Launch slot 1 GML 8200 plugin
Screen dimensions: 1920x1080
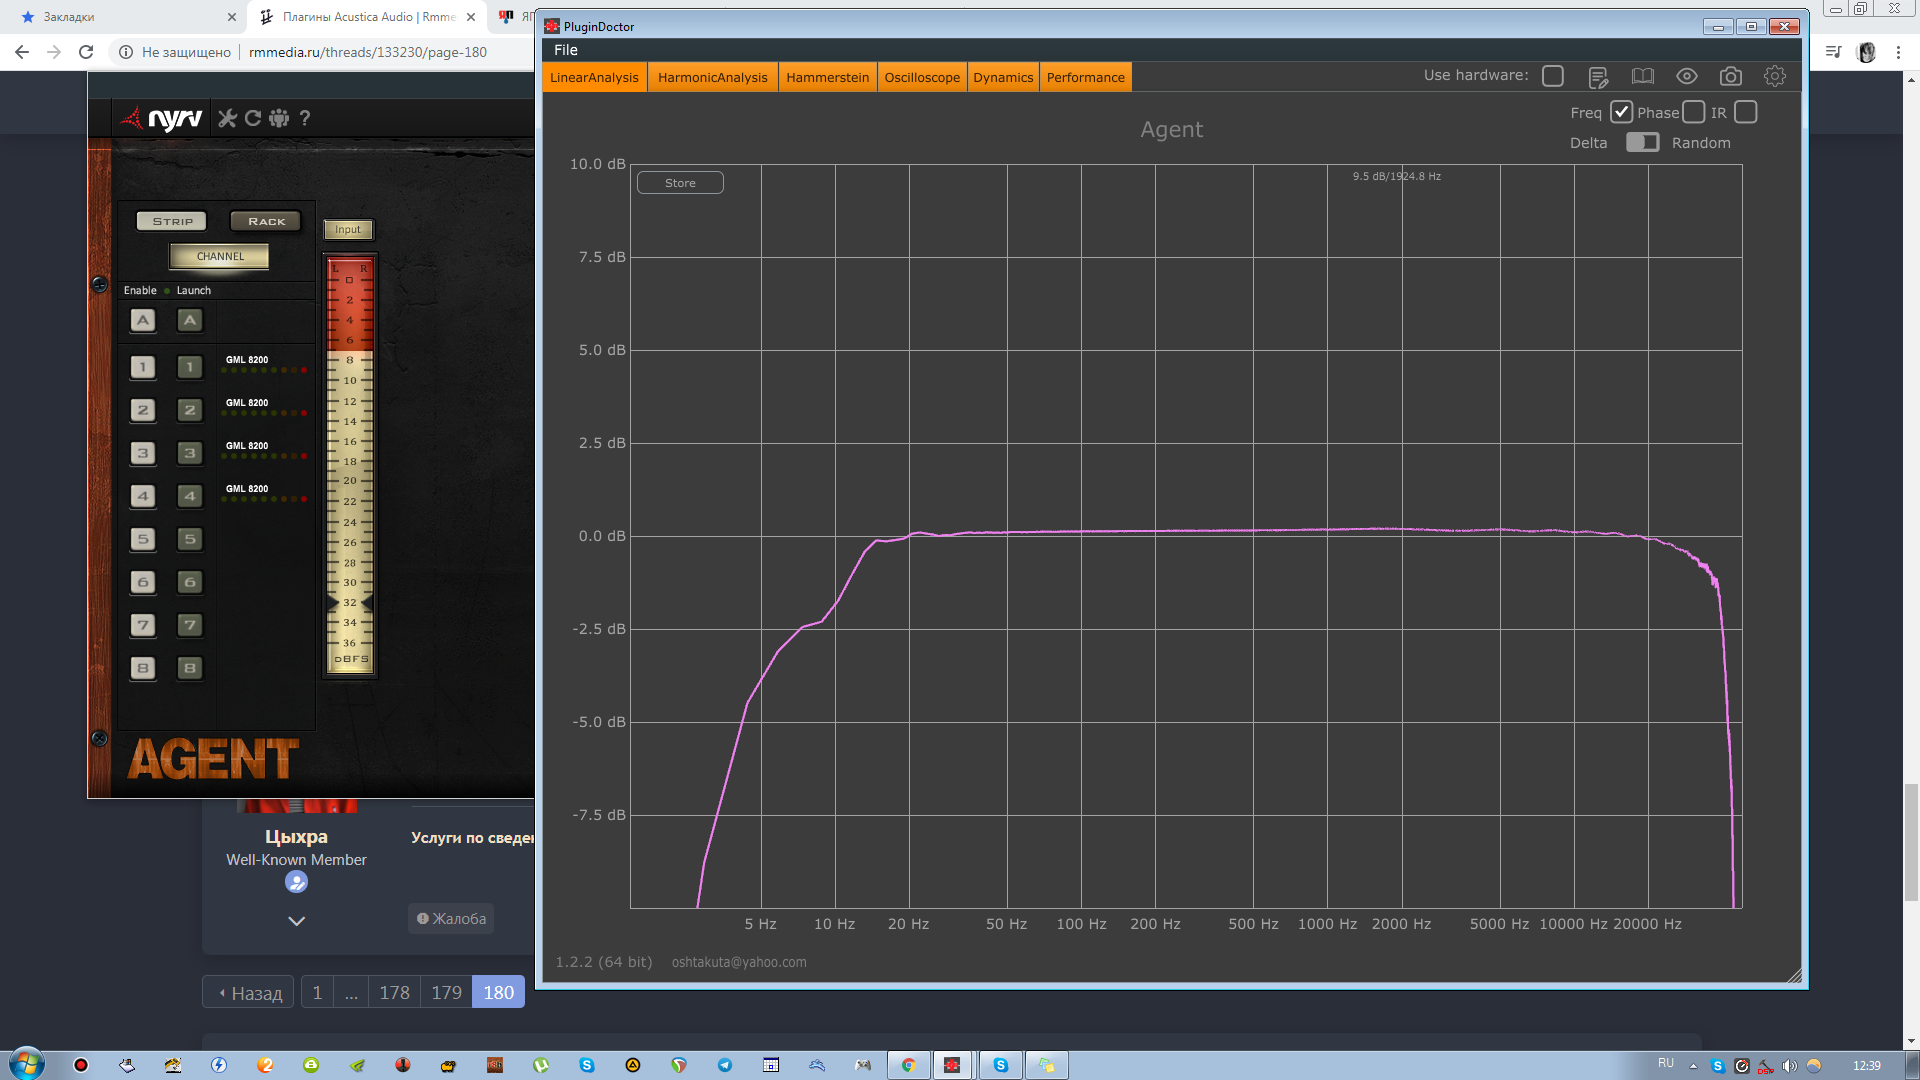190,367
